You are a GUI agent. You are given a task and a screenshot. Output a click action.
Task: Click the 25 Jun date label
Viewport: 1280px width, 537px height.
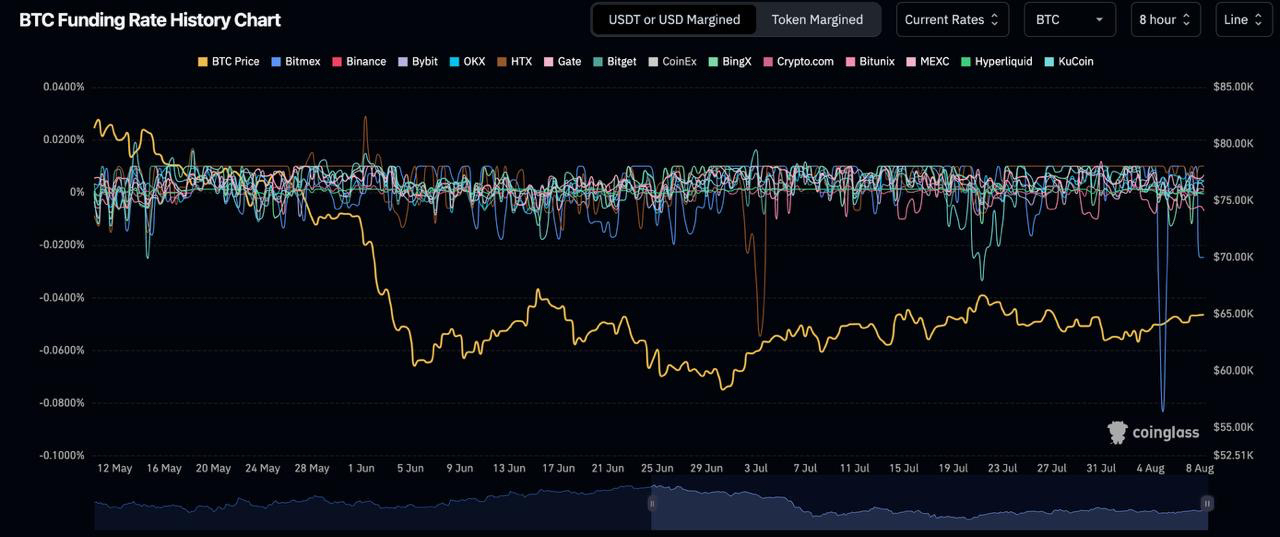coord(657,468)
